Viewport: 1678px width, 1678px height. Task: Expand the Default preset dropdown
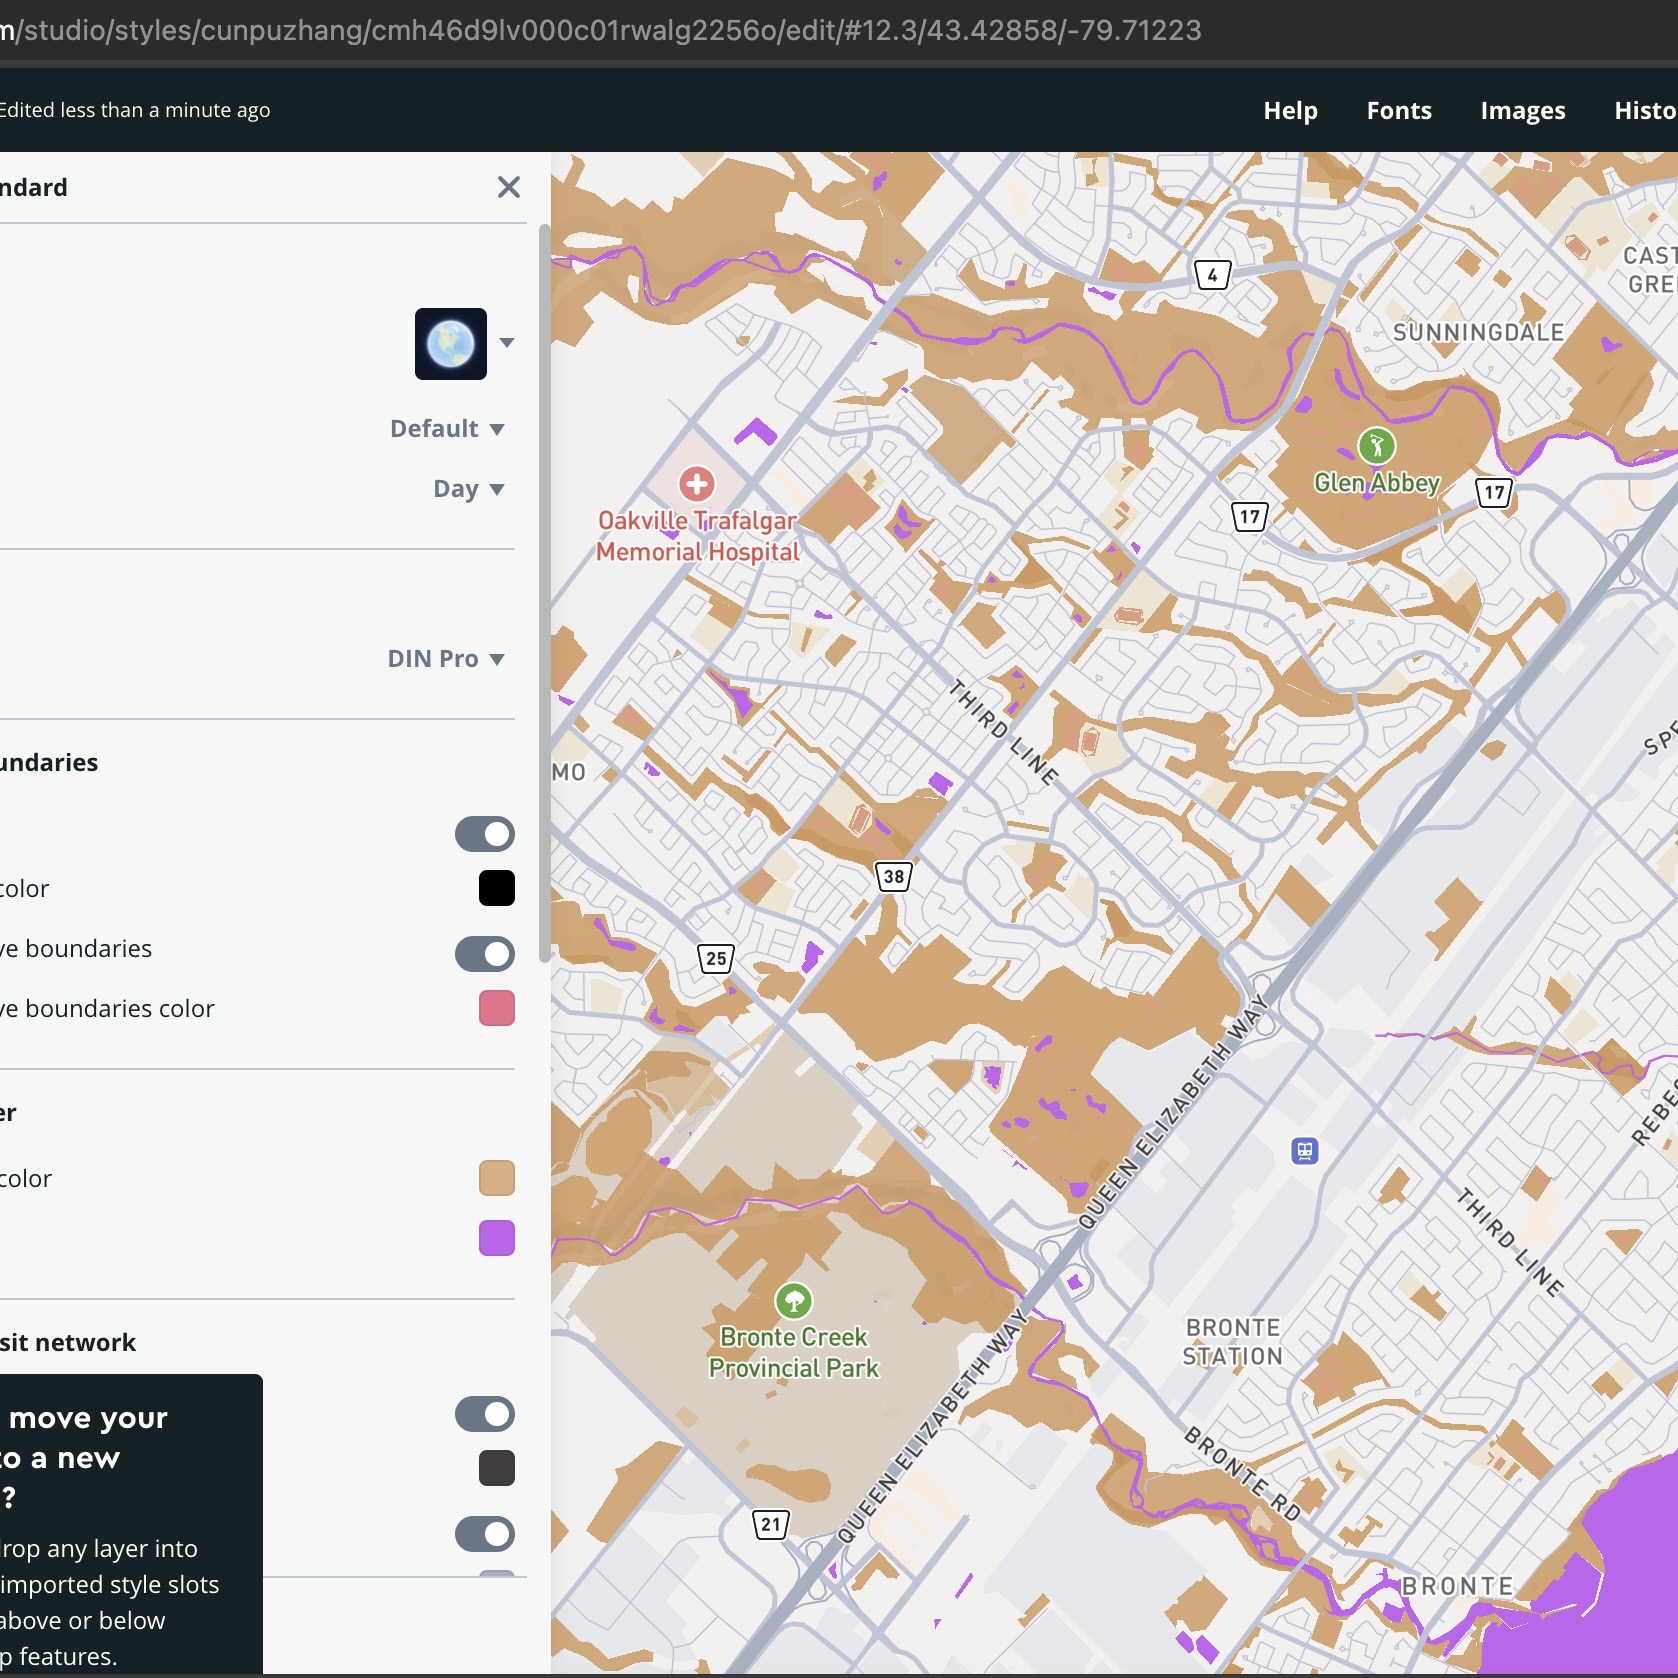click(449, 428)
